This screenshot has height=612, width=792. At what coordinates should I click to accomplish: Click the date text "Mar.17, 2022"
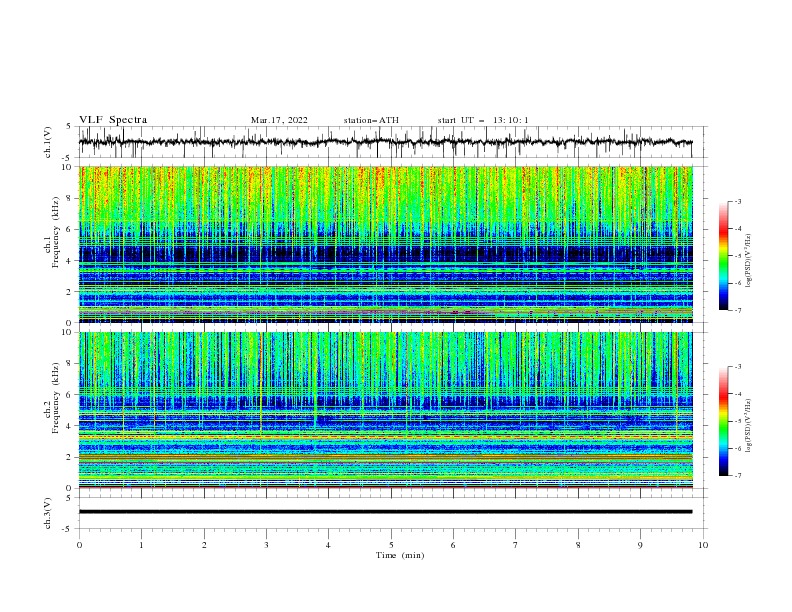tap(279, 120)
